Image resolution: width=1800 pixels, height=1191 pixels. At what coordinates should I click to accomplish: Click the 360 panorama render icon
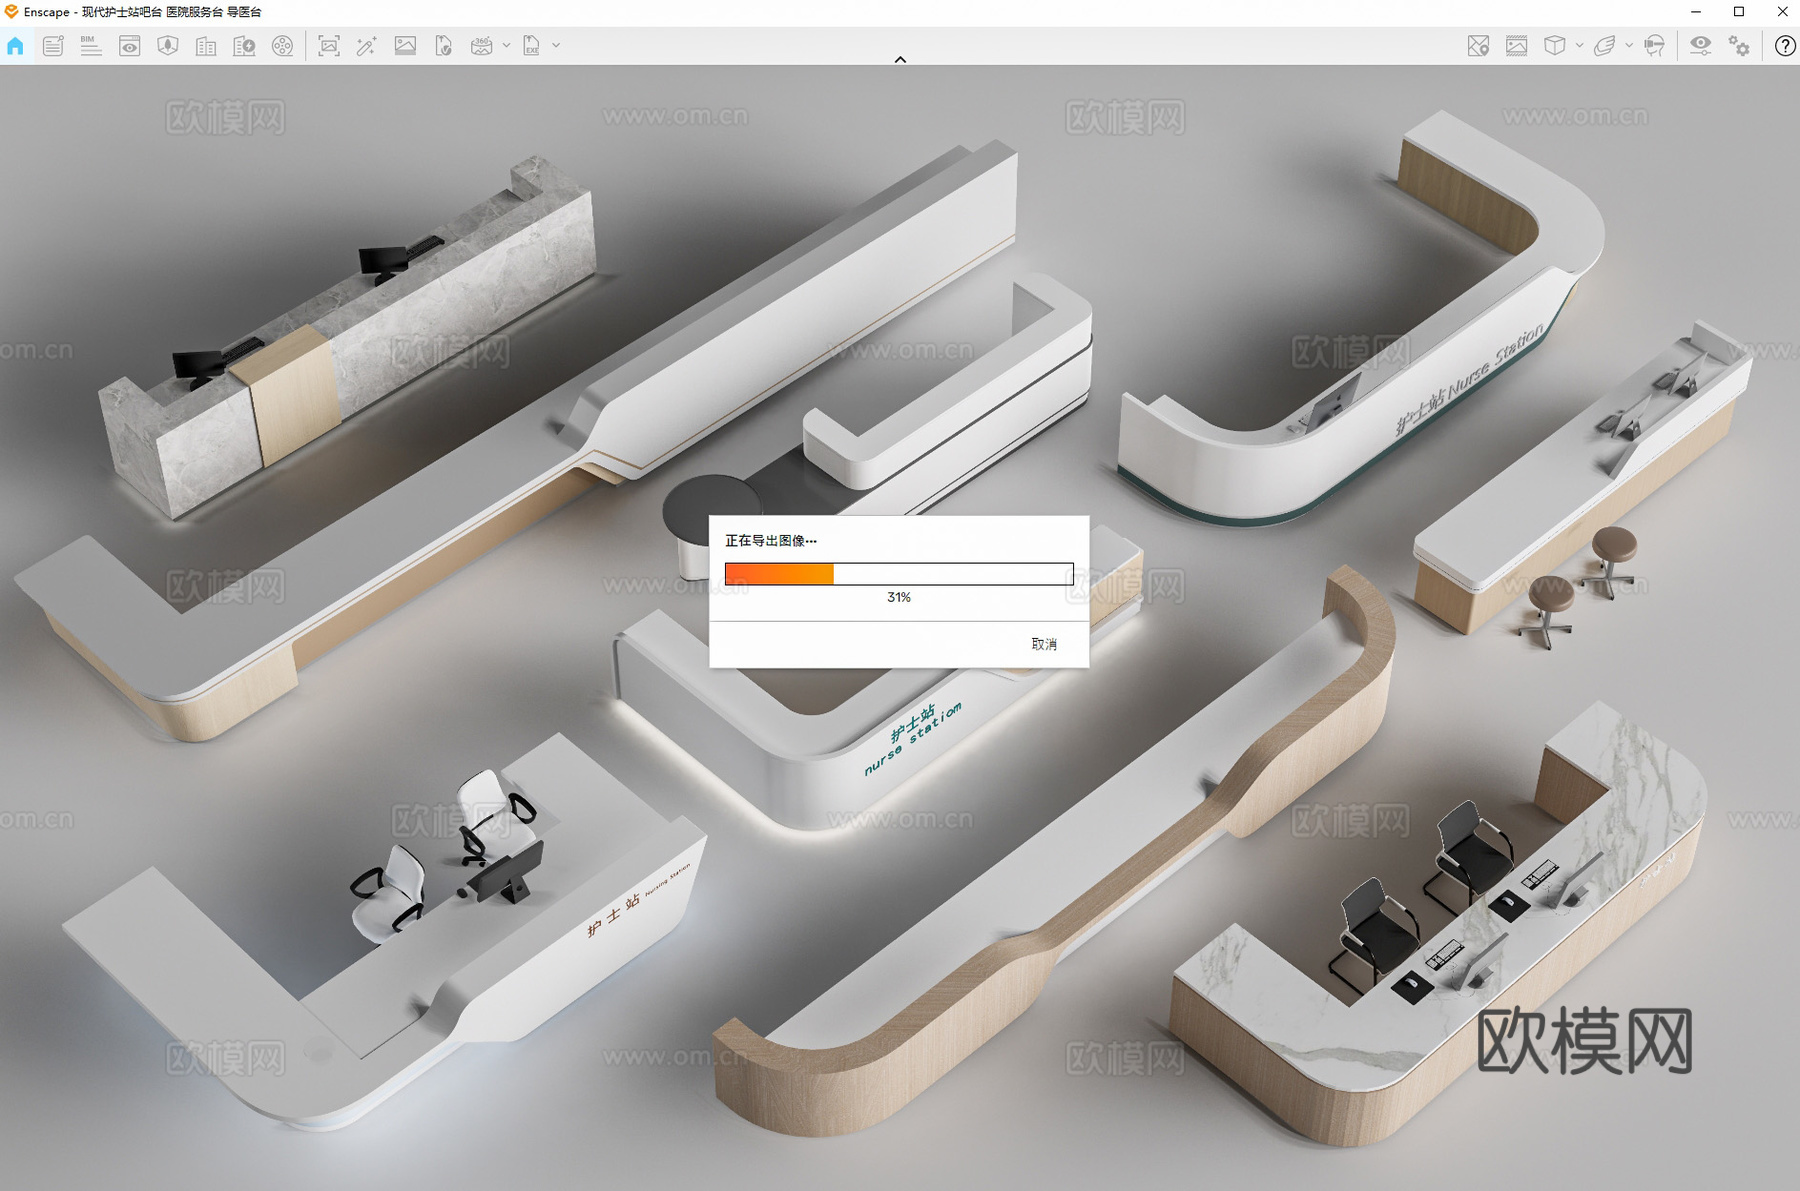[481, 46]
